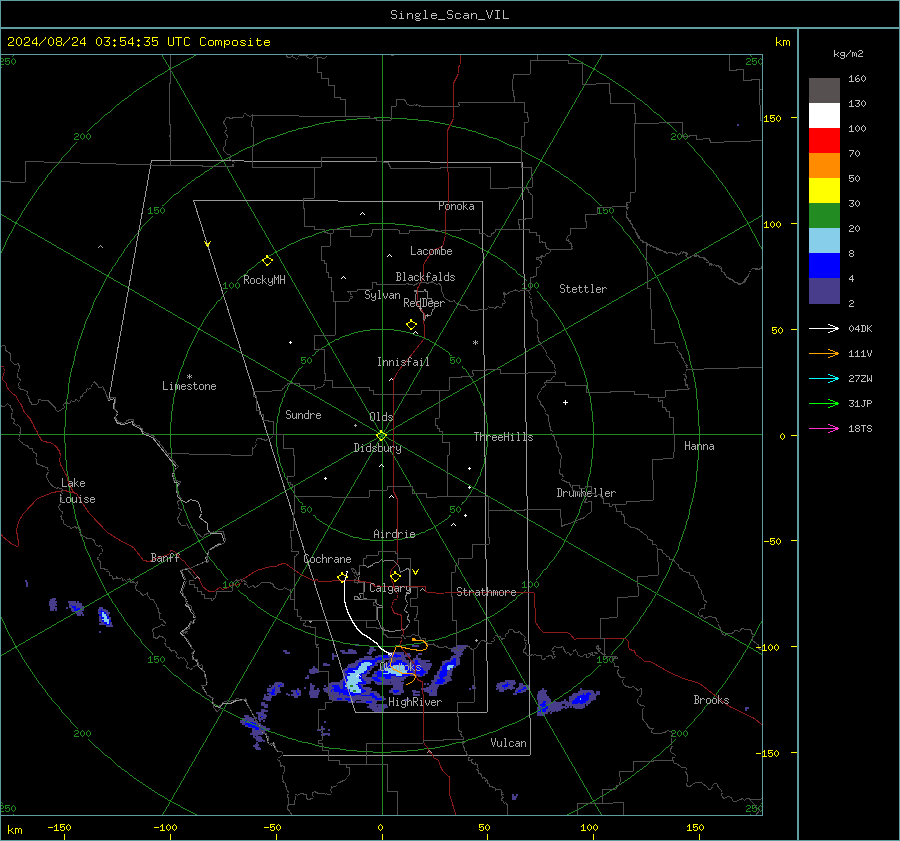Click the Innisfail town label
Viewport: 900px width, 841px height.
pyautogui.click(x=403, y=362)
